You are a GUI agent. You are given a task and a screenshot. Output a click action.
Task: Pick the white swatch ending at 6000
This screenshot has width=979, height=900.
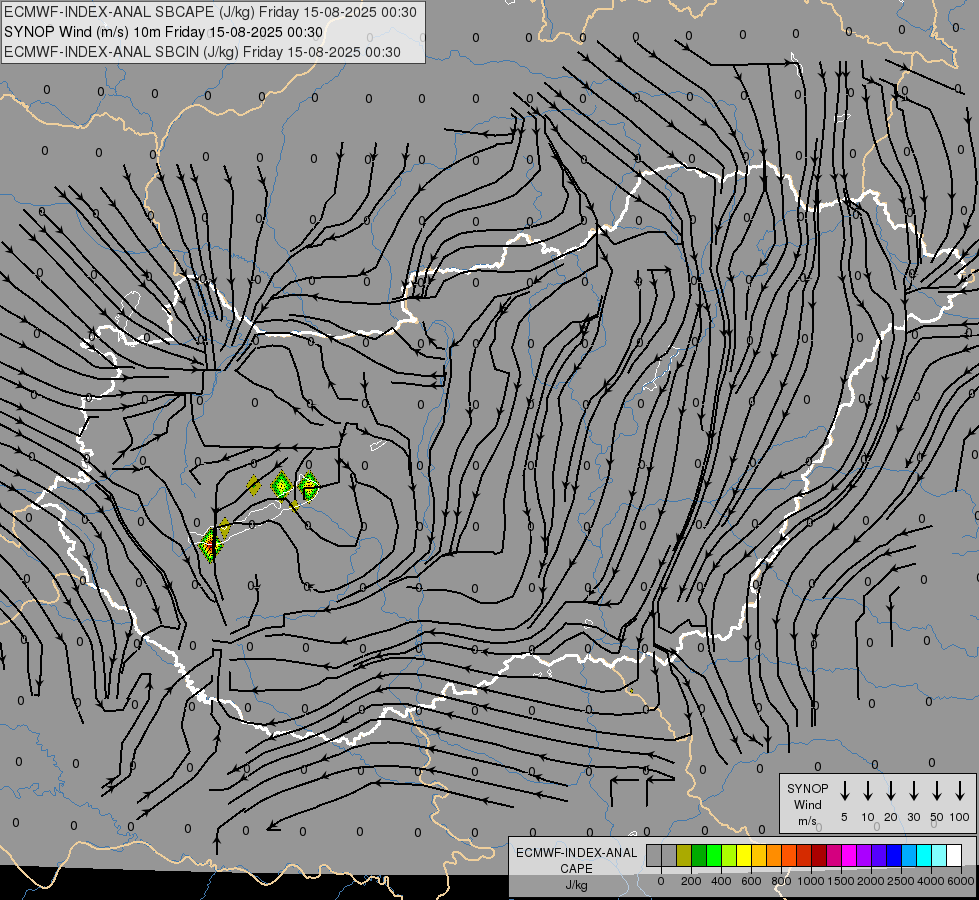tap(955, 856)
